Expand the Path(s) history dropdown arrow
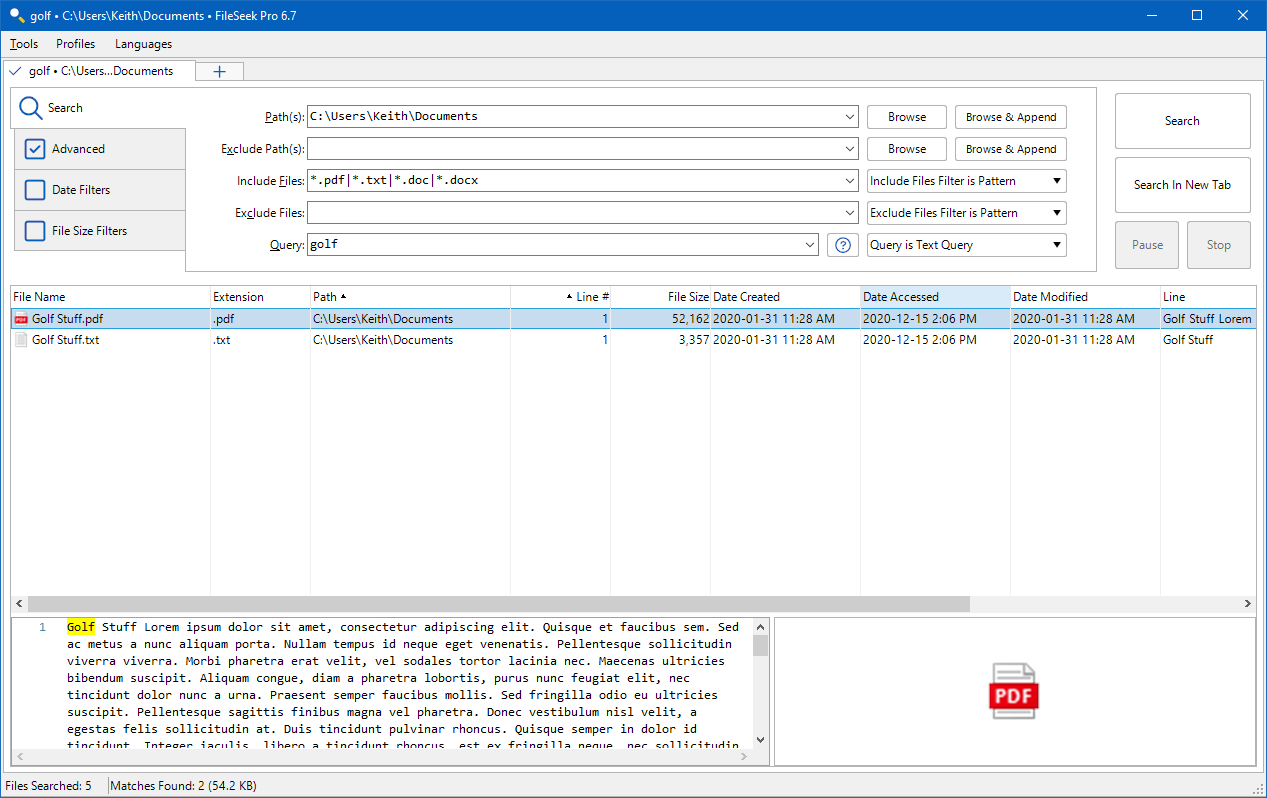Image resolution: width=1267 pixels, height=798 pixels. 849,117
